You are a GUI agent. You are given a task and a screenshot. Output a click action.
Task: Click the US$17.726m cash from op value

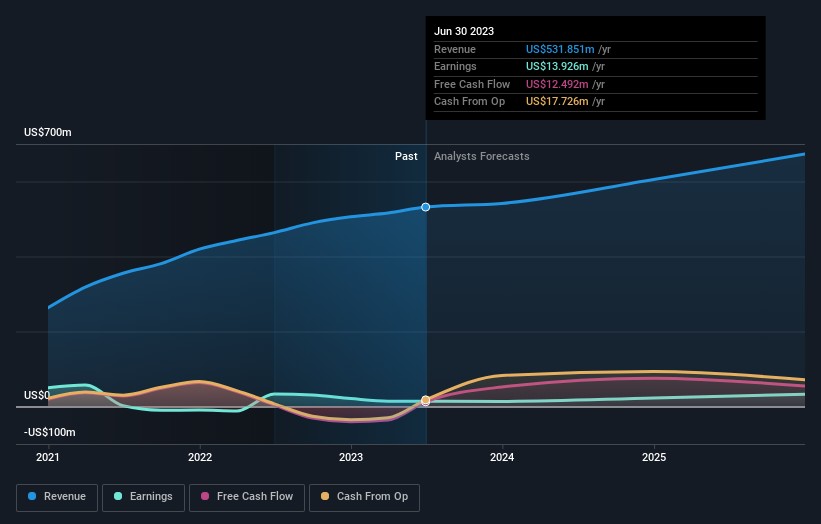pyautogui.click(x=557, y=102)
